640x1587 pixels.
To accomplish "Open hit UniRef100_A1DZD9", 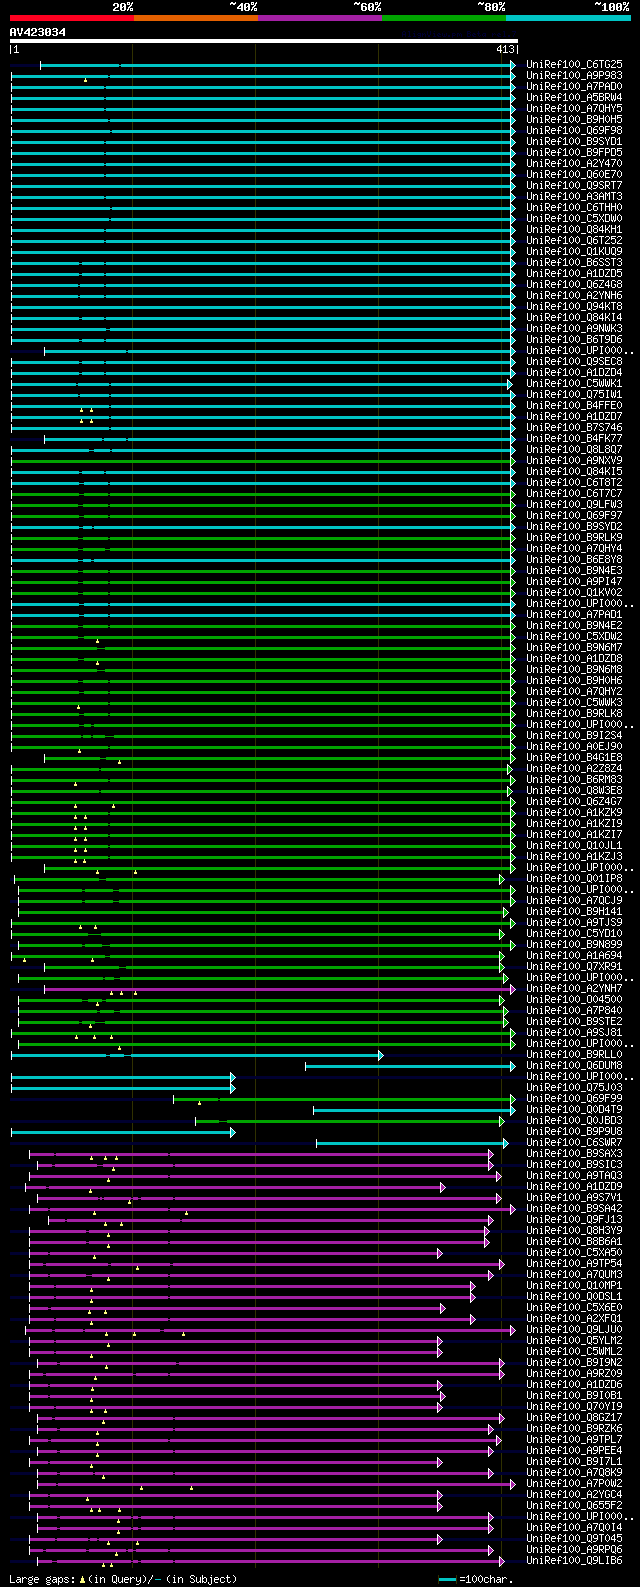I will pyautogui.click(x=574, y=1186).
